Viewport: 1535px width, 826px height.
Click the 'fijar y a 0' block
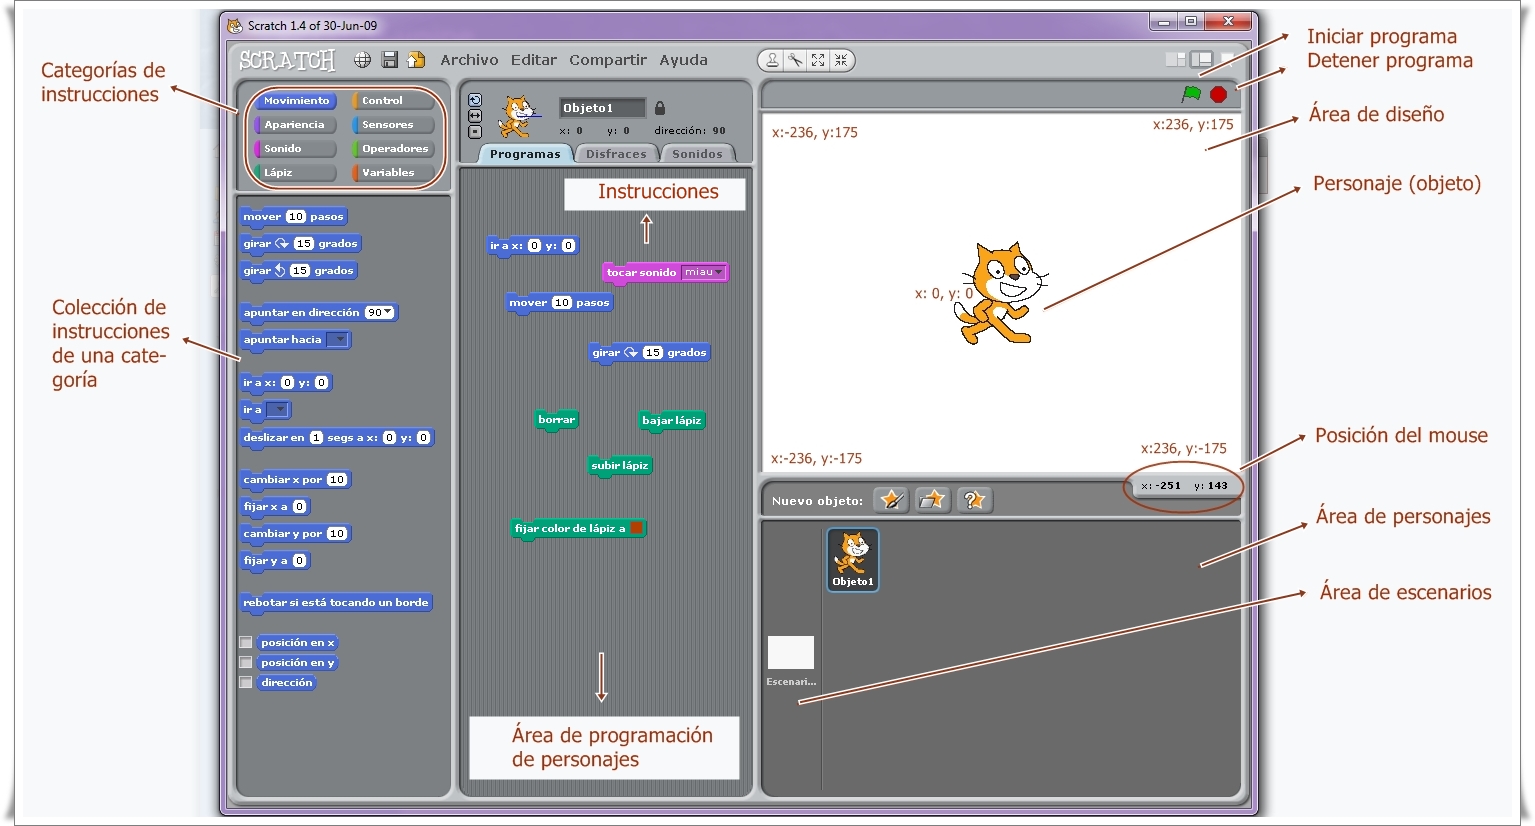275,561
